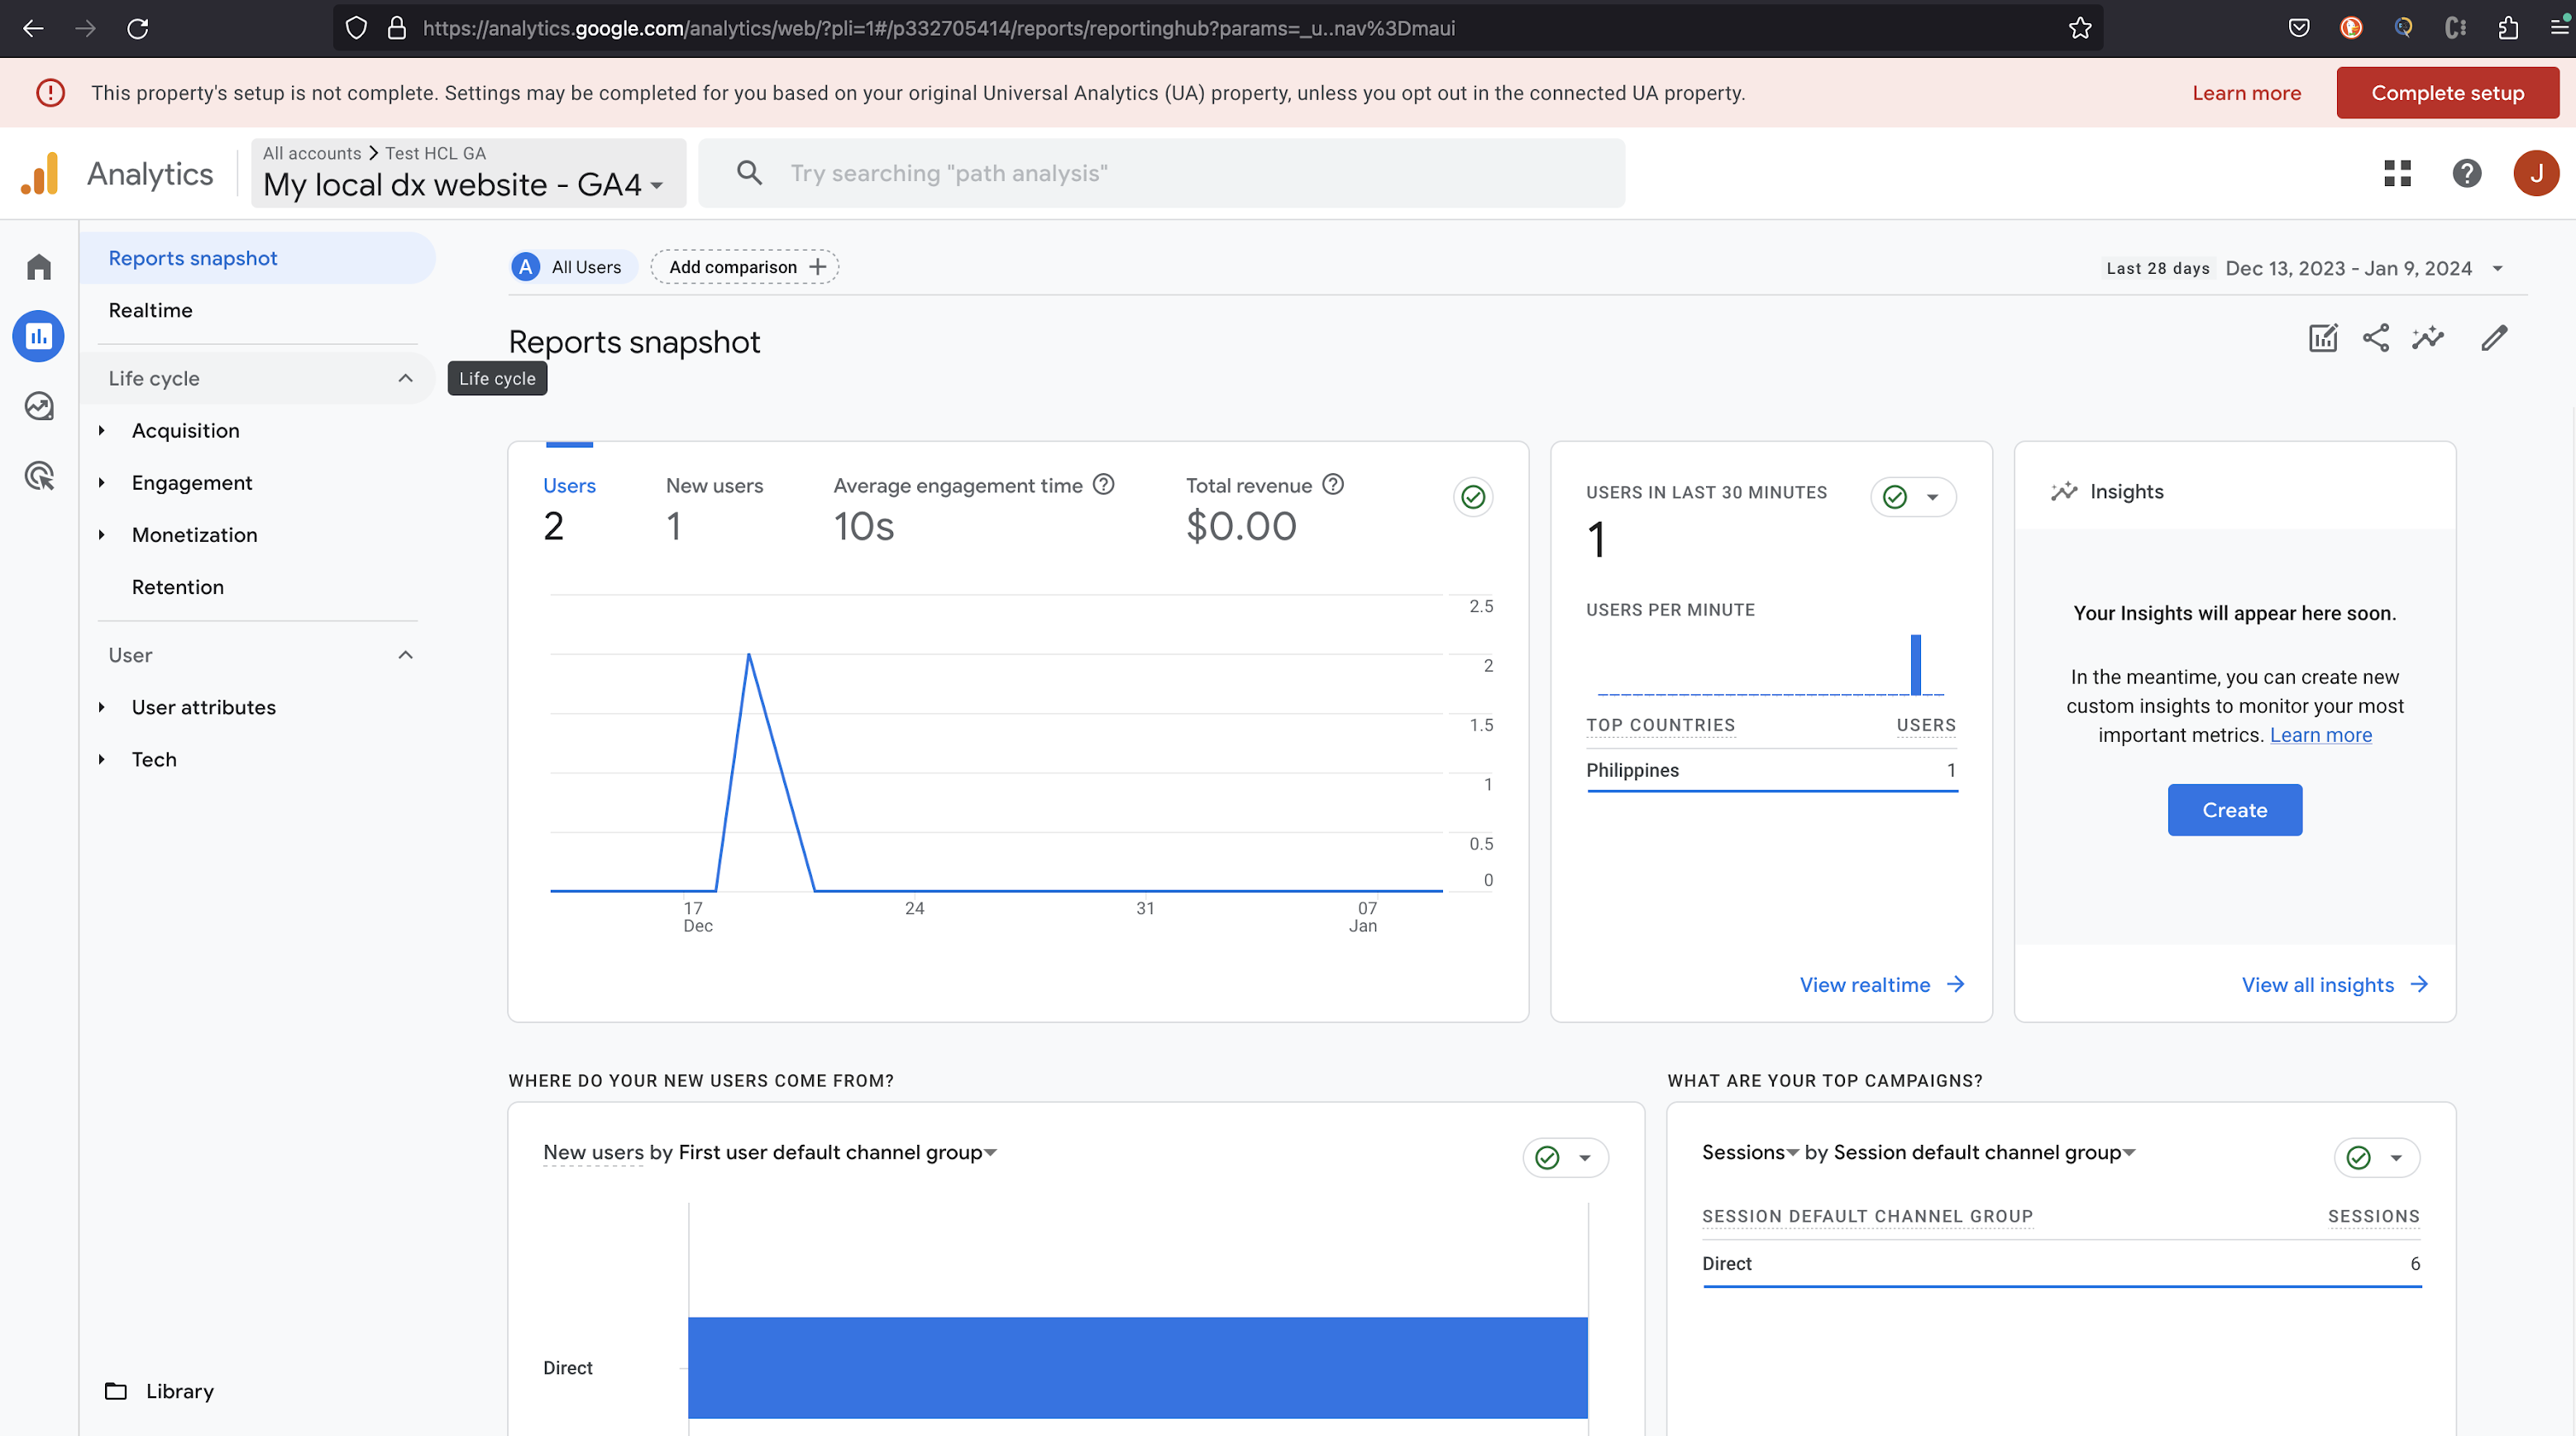Click the data quality checkmark on Users card
This screenshot has width=2576, height=1436.
click(1472, 497)
